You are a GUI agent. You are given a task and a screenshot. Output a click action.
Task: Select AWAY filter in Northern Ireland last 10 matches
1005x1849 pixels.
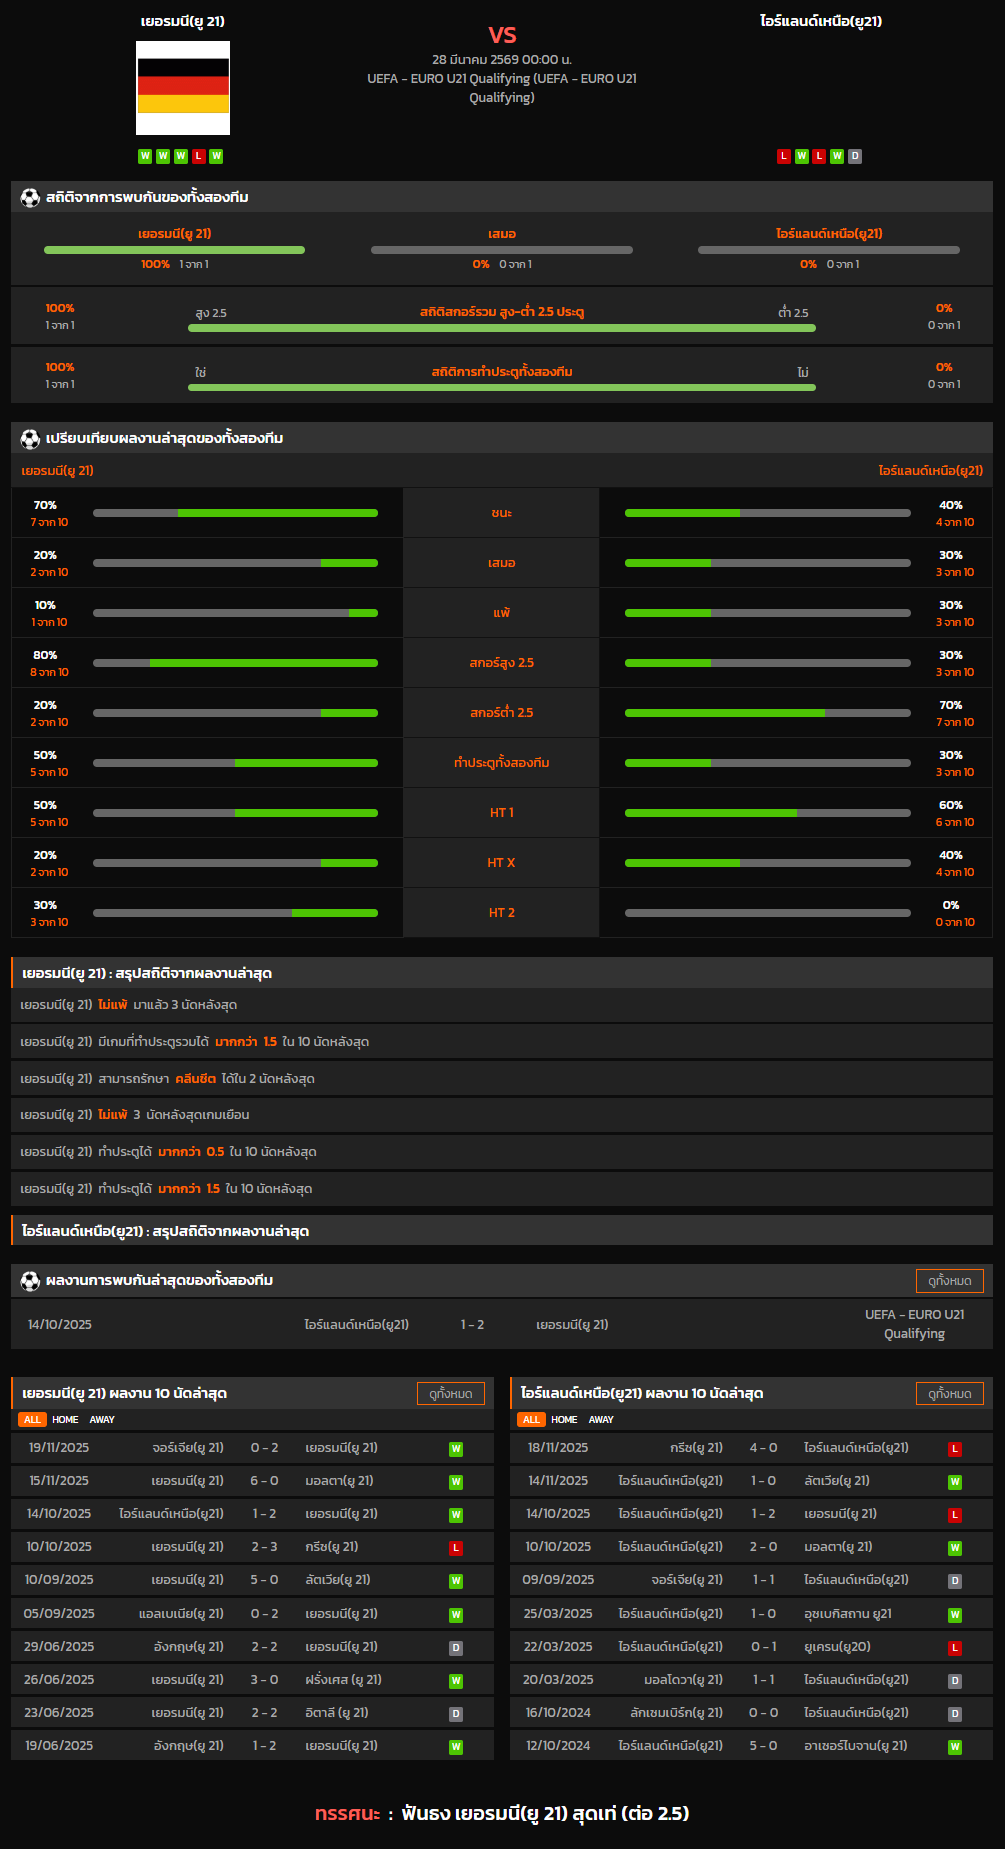point(601,1420)
